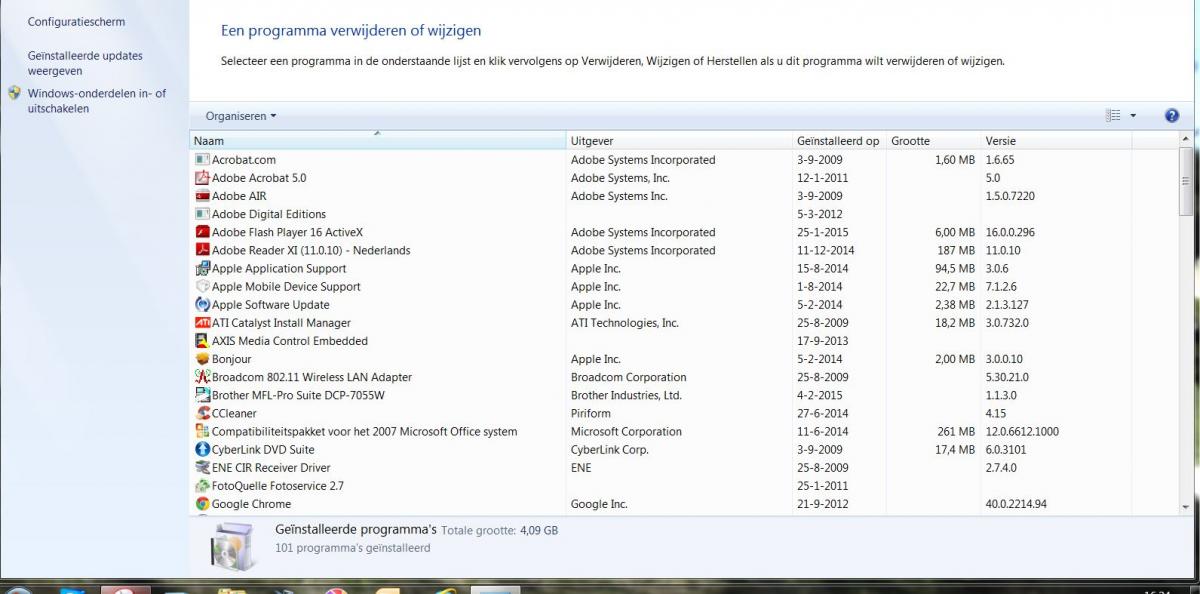Click the version value "5.30.21.0"

1007,377
